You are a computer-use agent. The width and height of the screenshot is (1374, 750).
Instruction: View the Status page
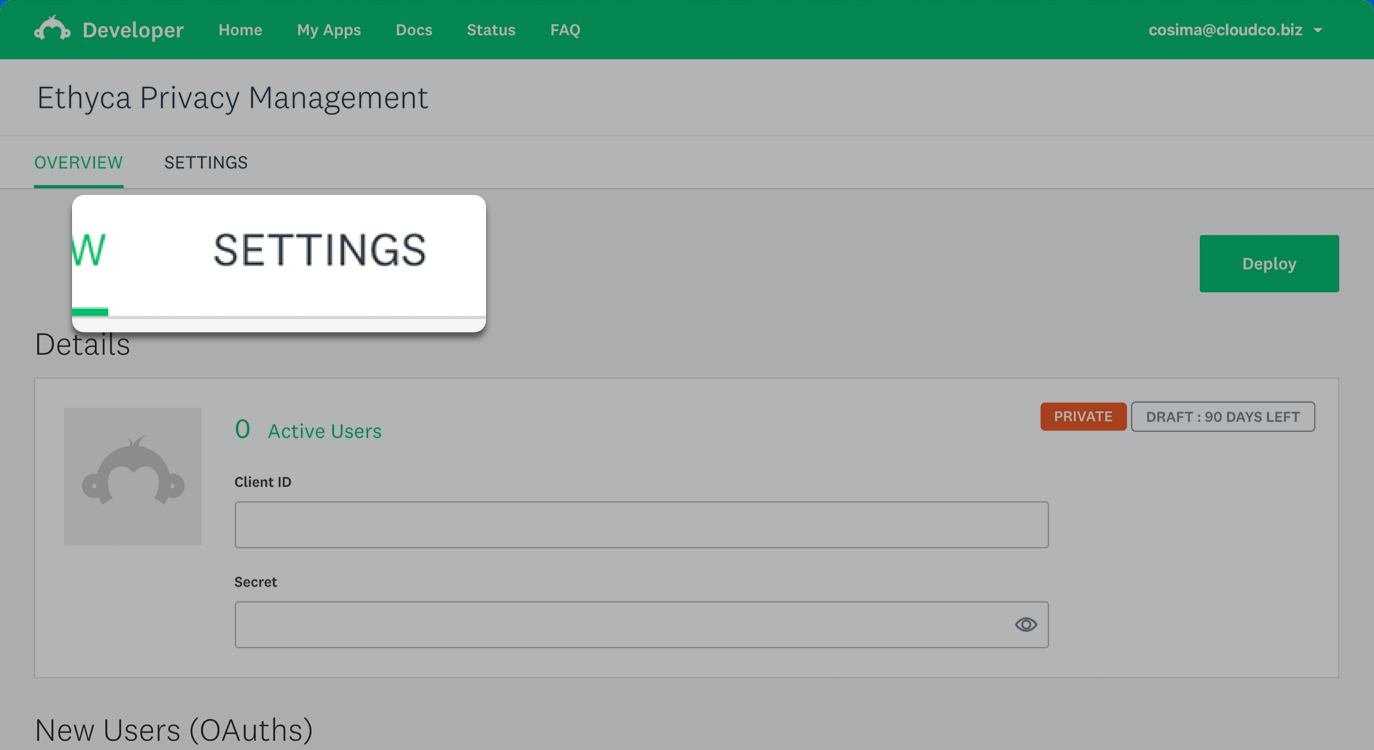click(491, 30)
